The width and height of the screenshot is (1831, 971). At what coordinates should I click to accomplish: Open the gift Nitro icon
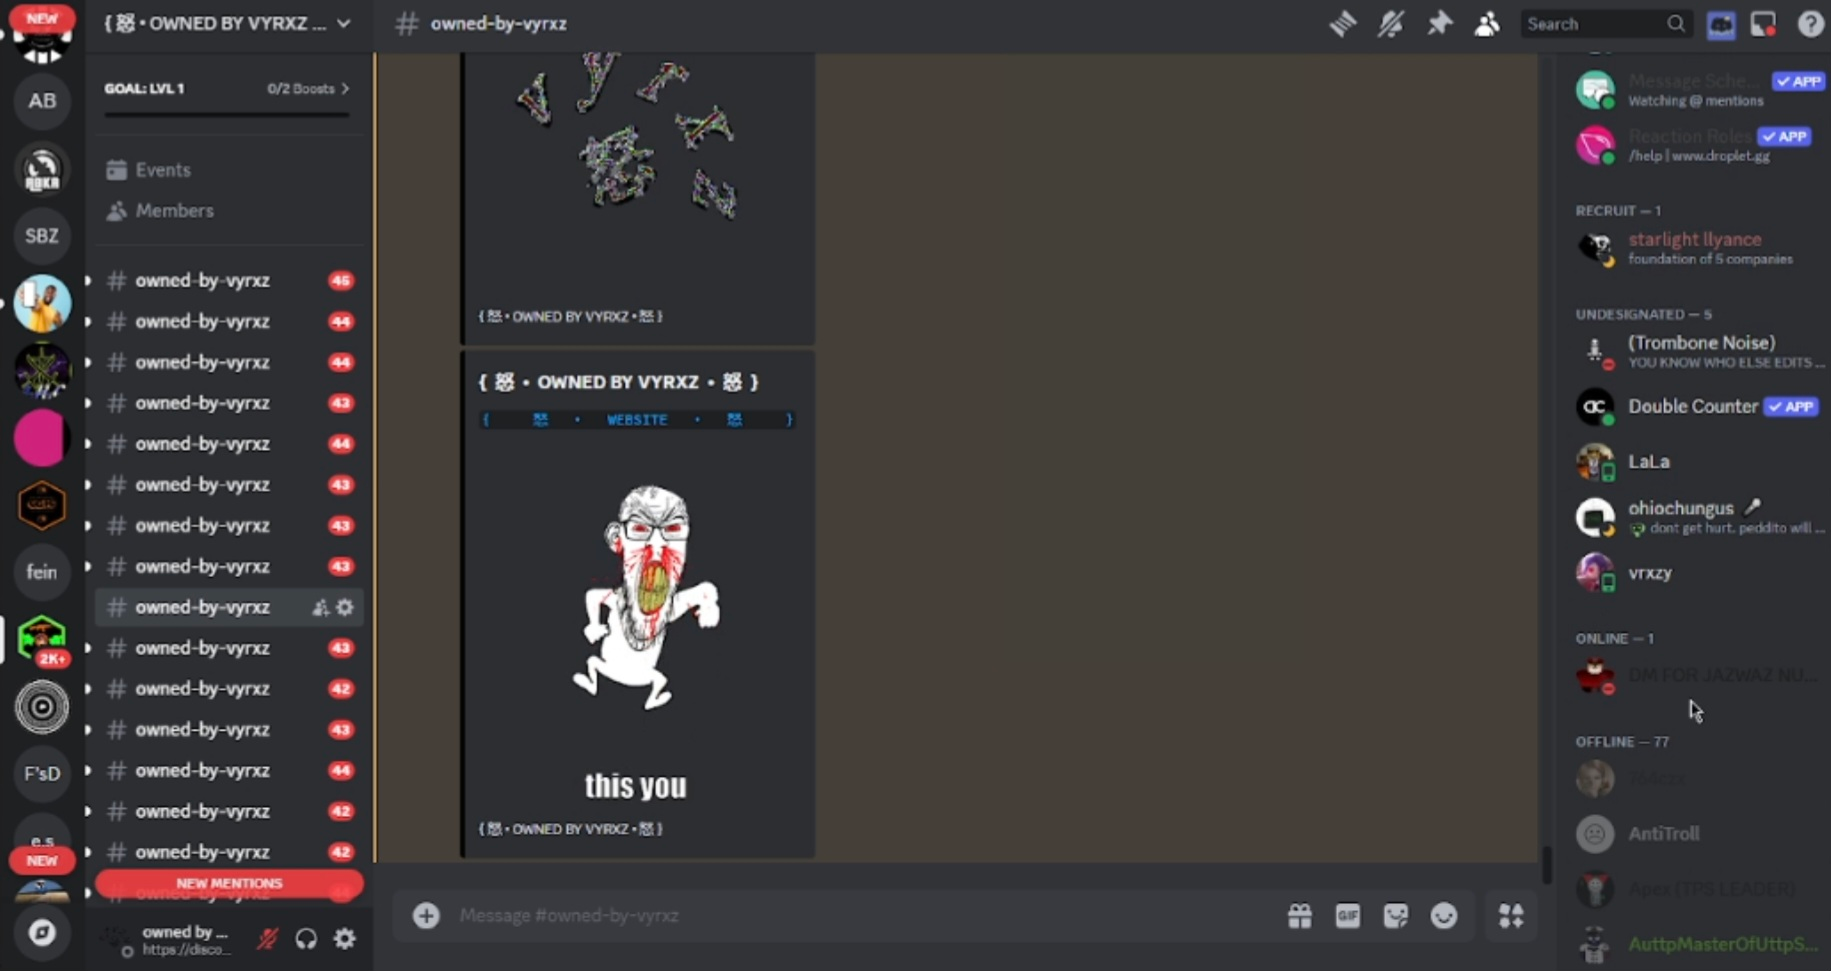pos(1299,915)
